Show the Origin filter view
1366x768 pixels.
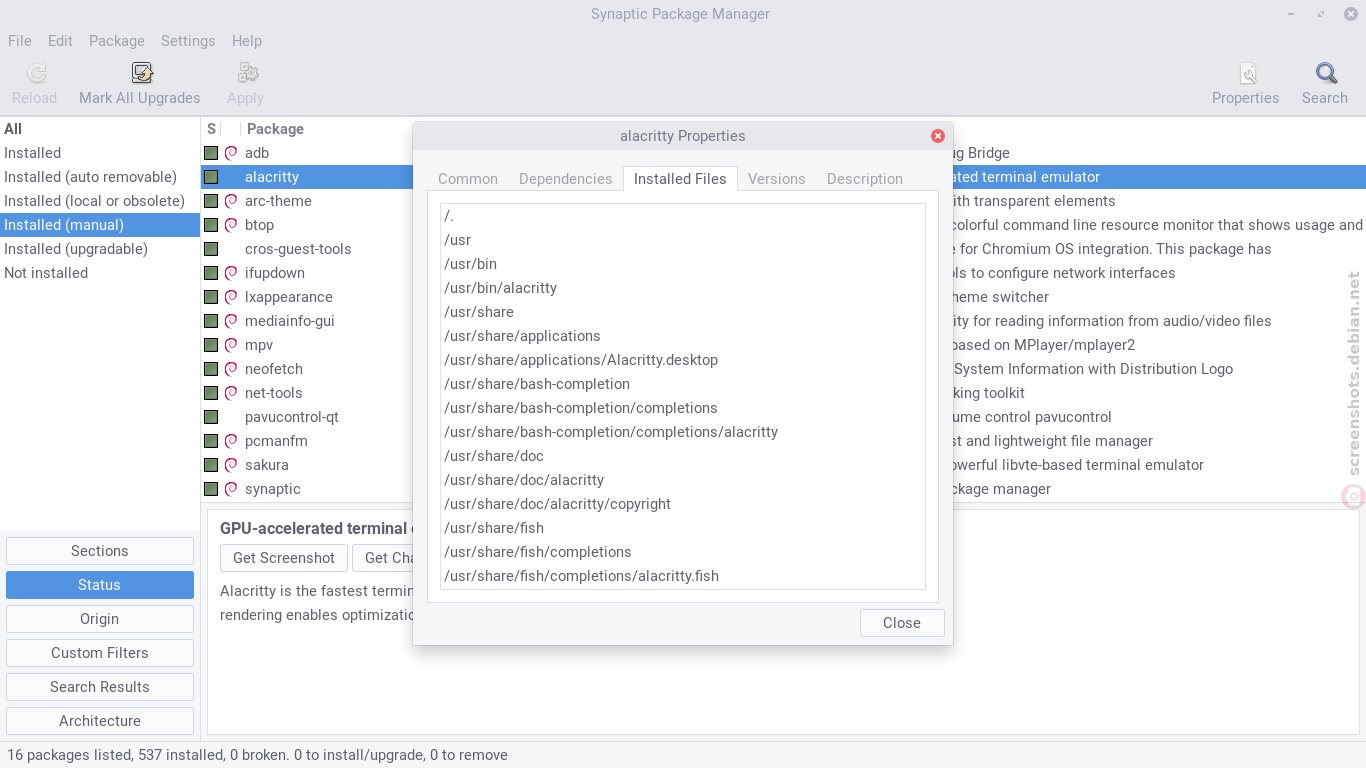click(x=100, y=619)
